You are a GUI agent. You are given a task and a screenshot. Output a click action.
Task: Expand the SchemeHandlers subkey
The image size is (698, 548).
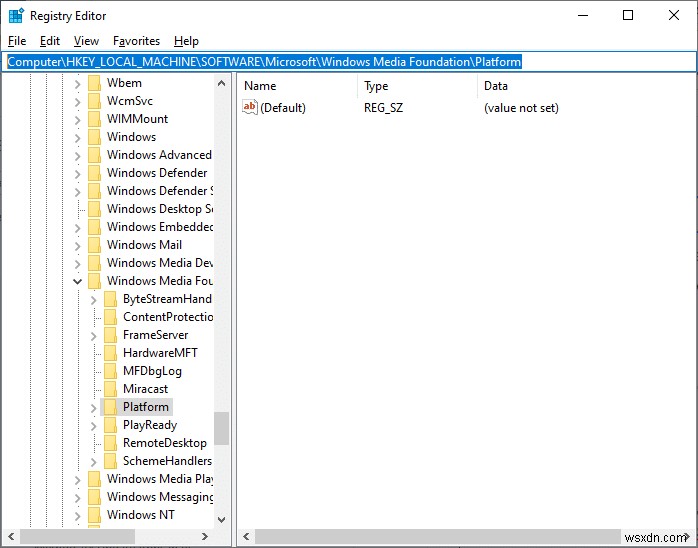(x=93, y=462)
